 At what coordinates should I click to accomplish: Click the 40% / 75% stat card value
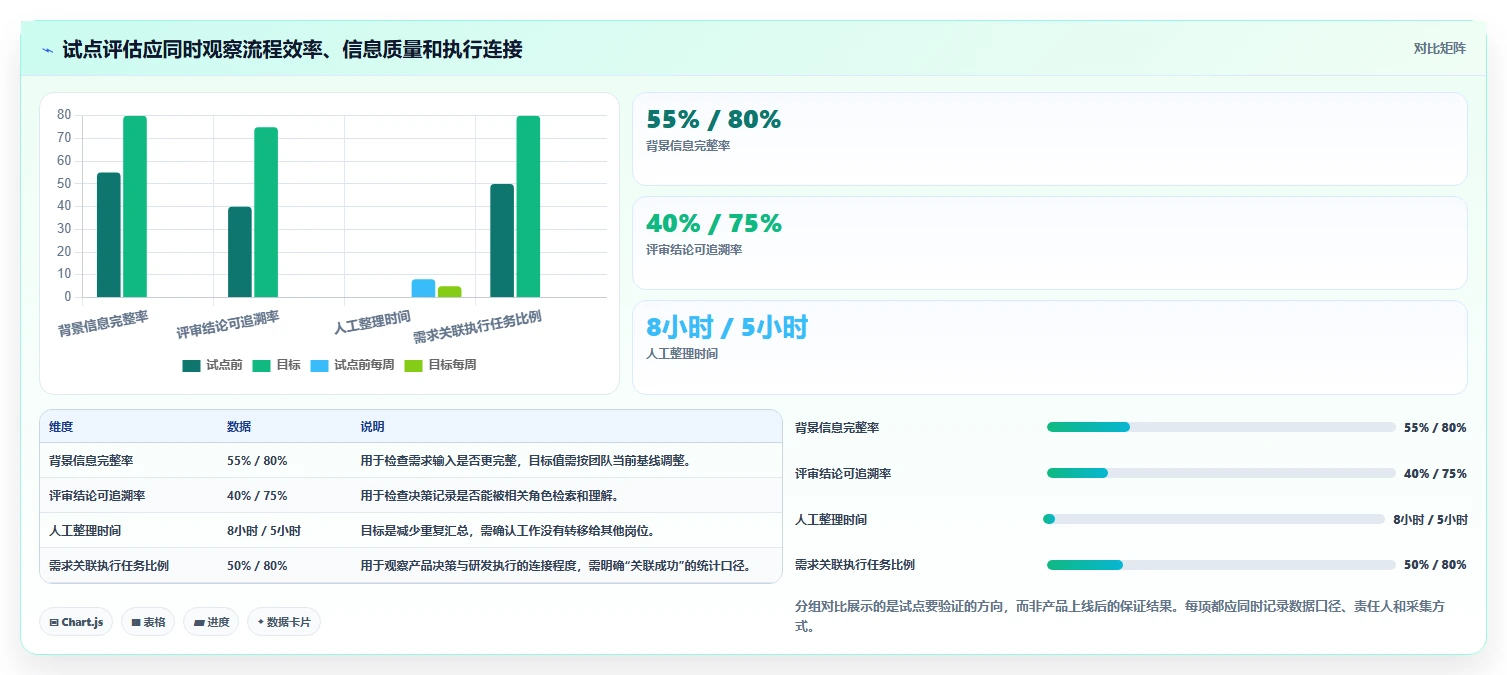pyautogui.click(x=714, y=224)
